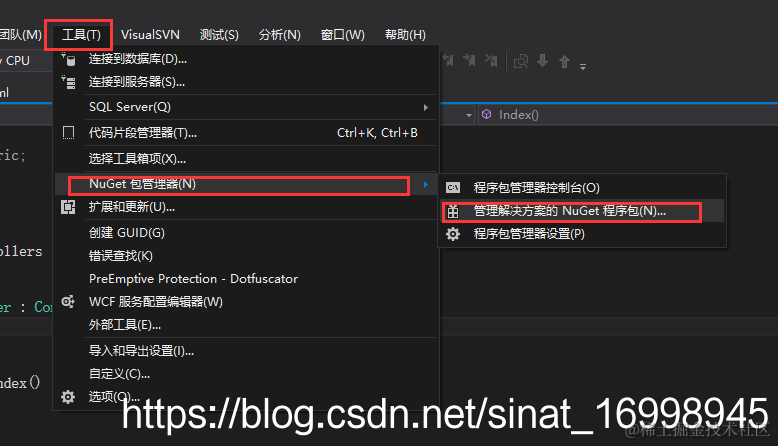Click the find-in-files toolbar icon
Viewport: 778px width, 446px height.
(x=521, y=62)
